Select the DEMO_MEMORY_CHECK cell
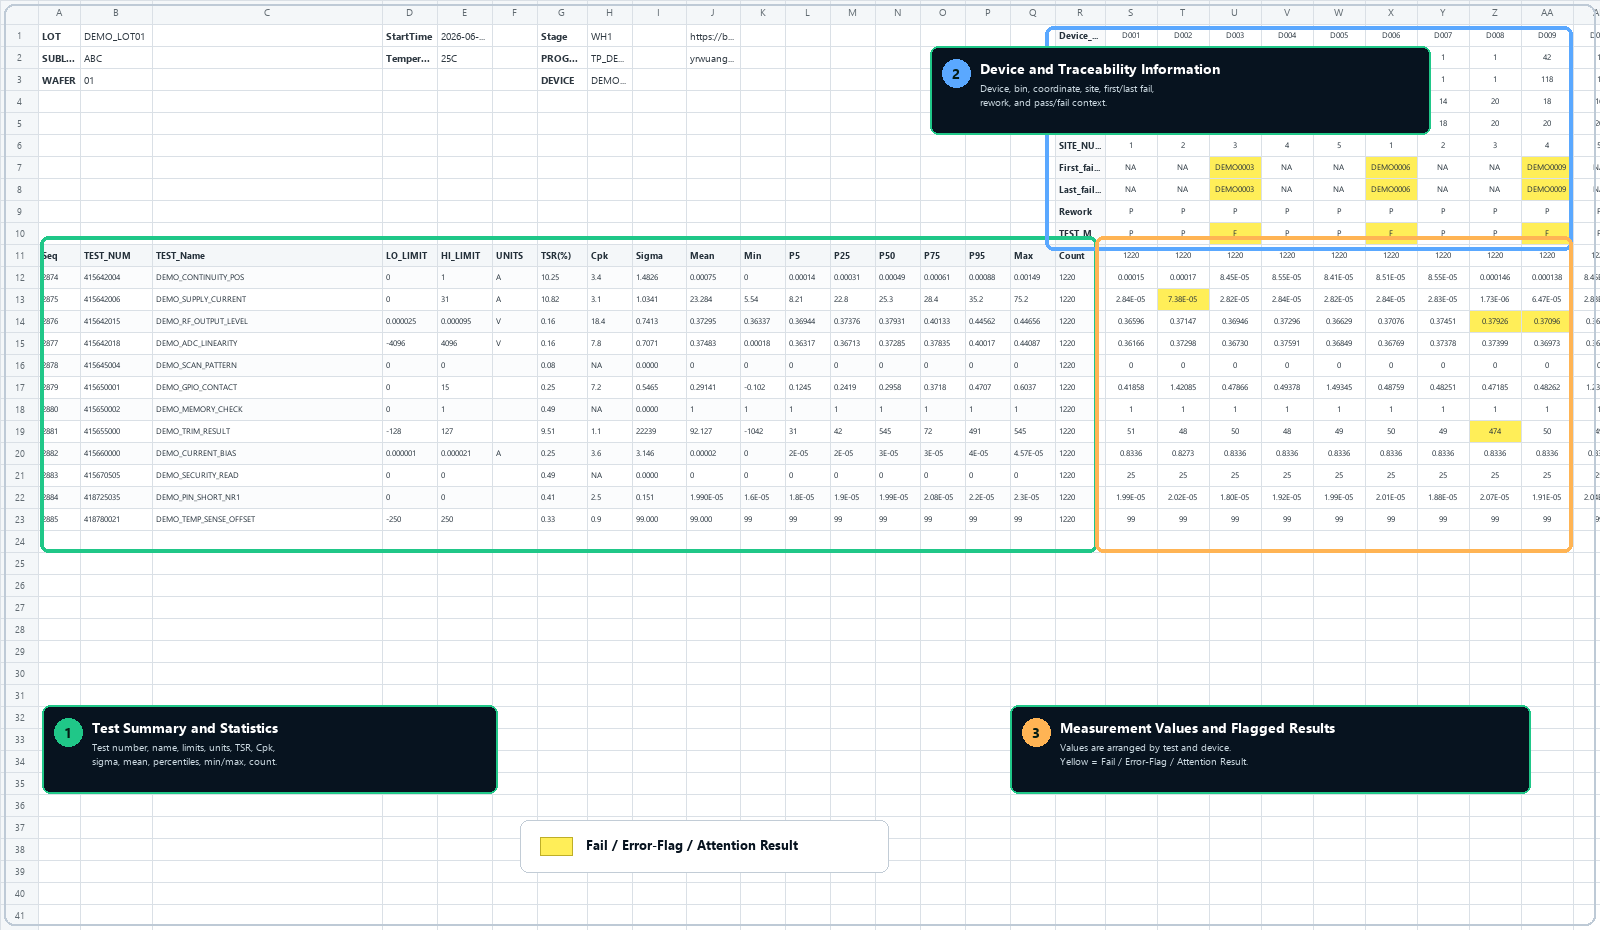 [268, 410]
